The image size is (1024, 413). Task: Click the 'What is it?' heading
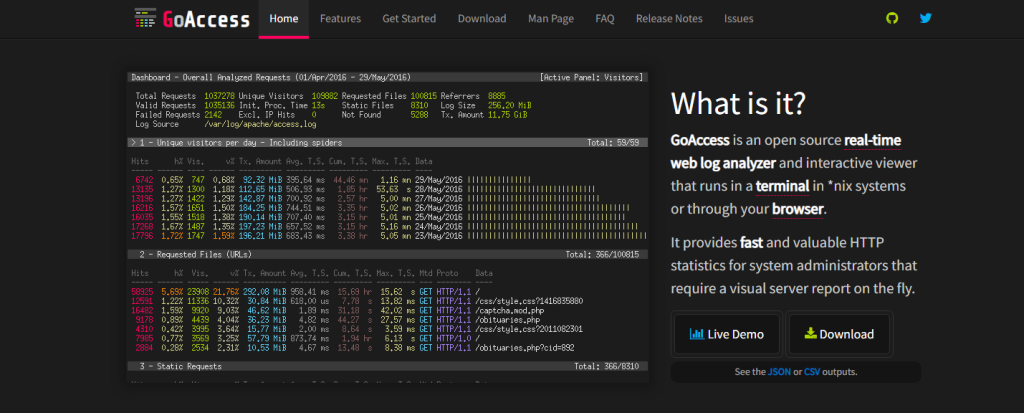pos(739,103)
